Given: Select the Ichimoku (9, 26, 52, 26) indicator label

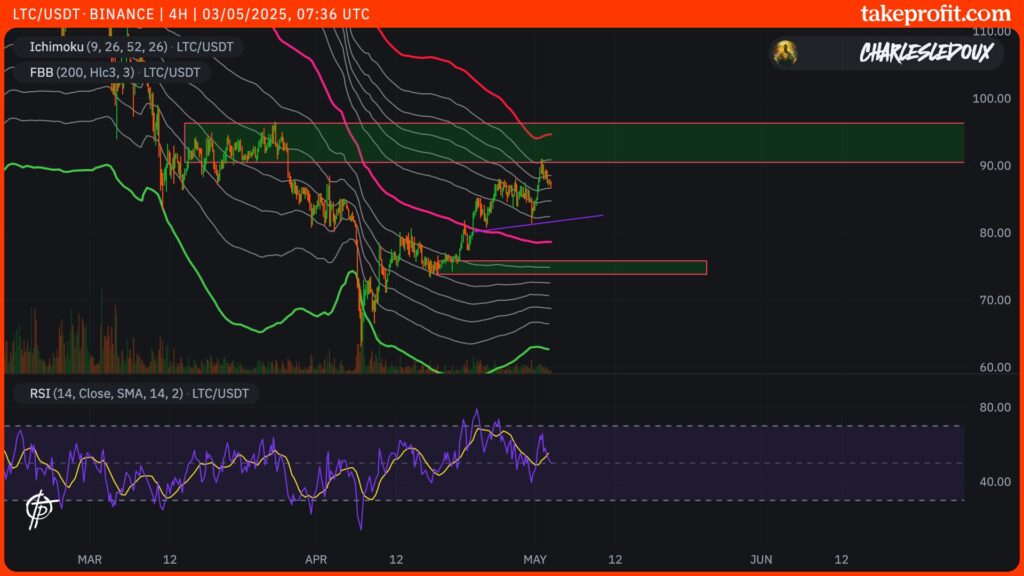Looking at the screenshot, I should 128,47.
